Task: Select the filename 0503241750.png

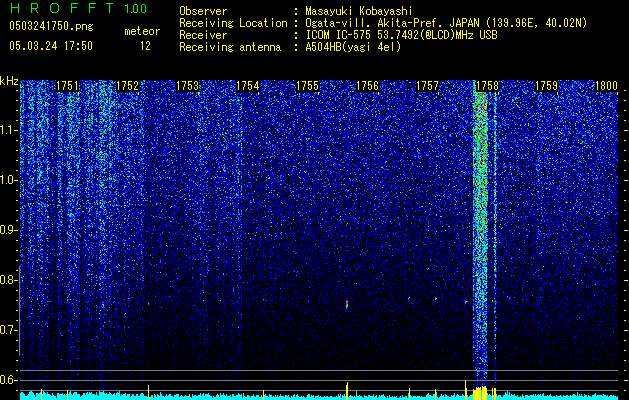Action: (x=51, y=26)
